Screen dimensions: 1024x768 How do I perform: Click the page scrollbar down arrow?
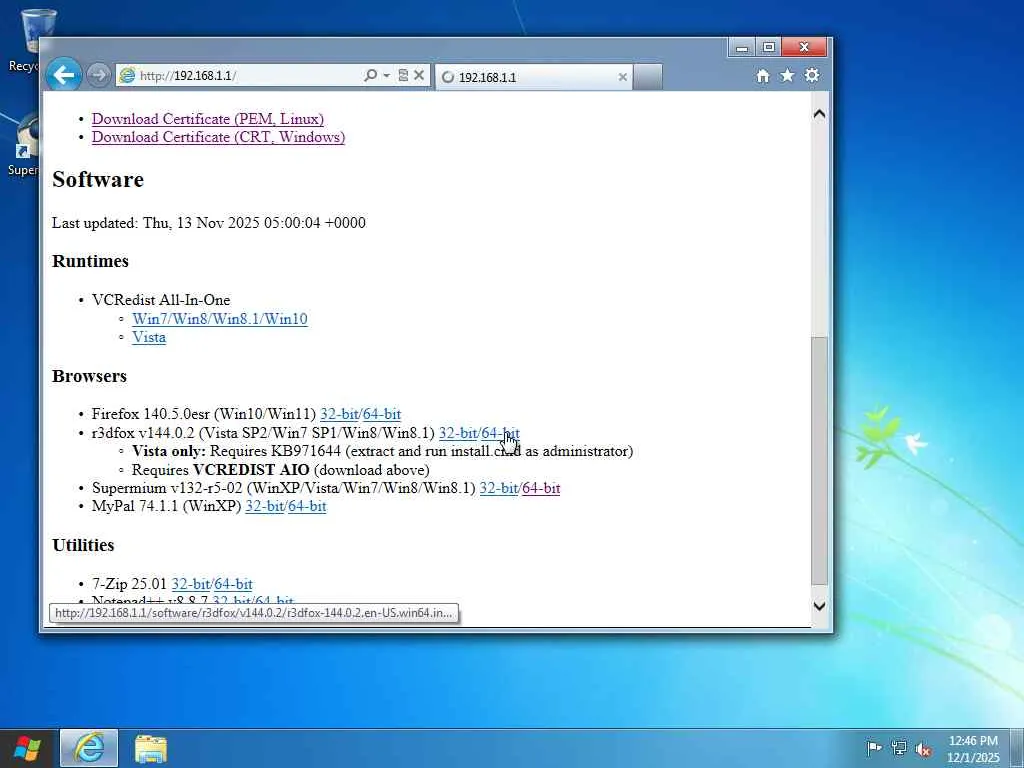[x=819, y=606]
